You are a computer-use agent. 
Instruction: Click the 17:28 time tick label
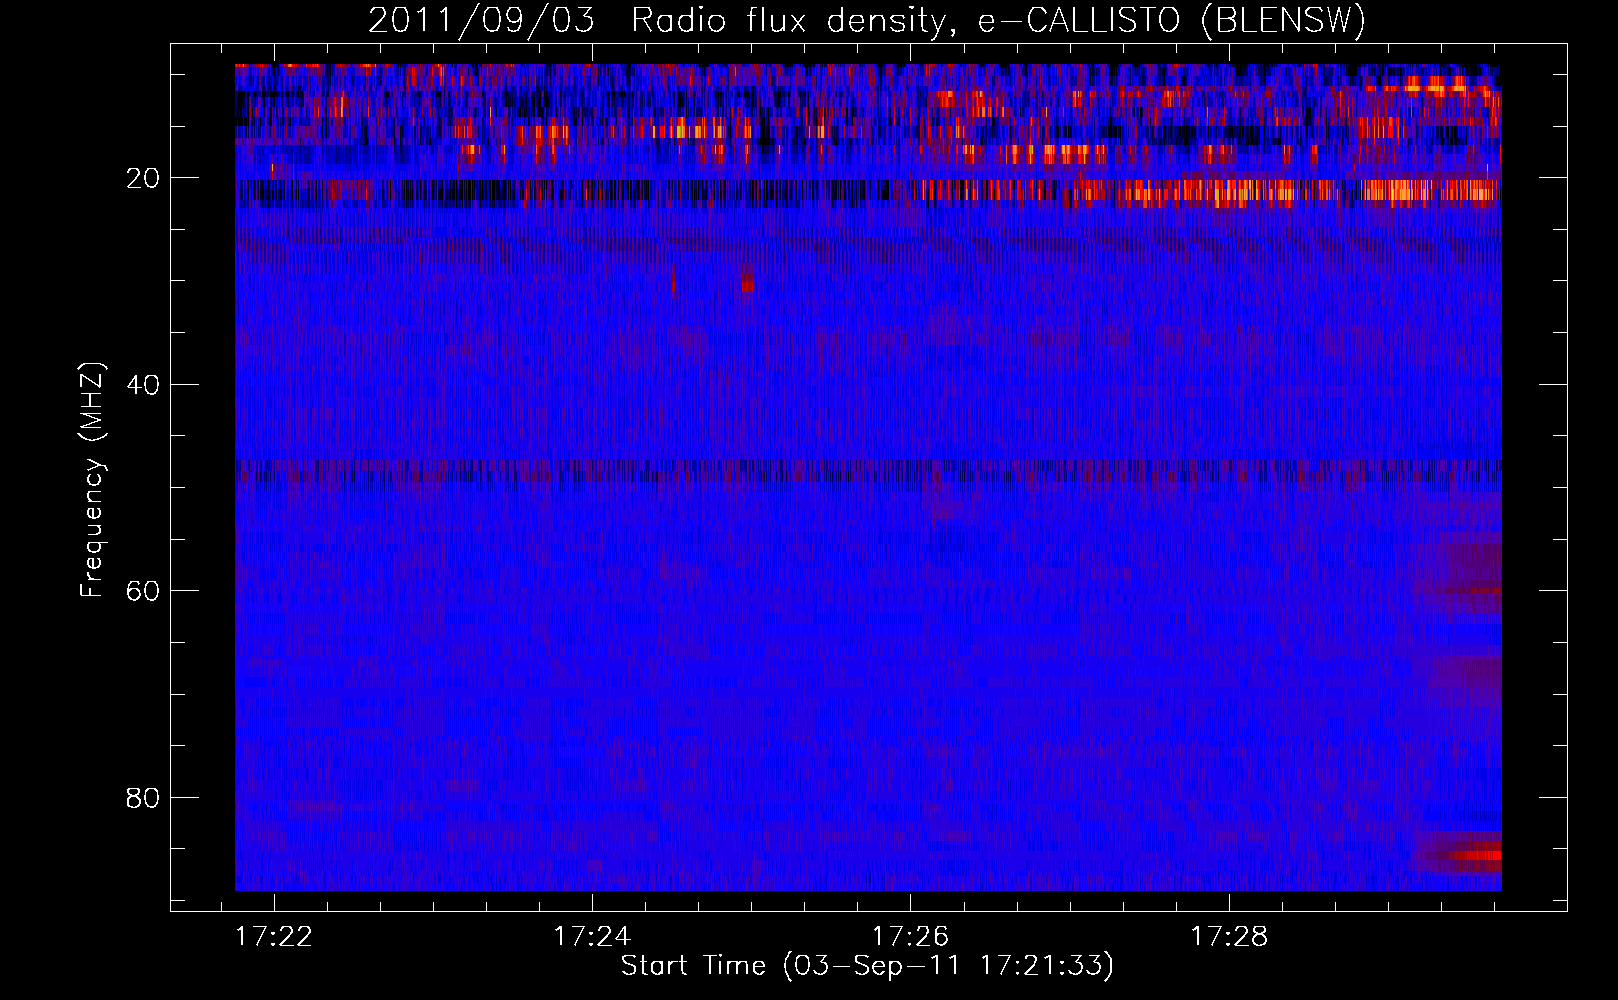point(1229,936)
